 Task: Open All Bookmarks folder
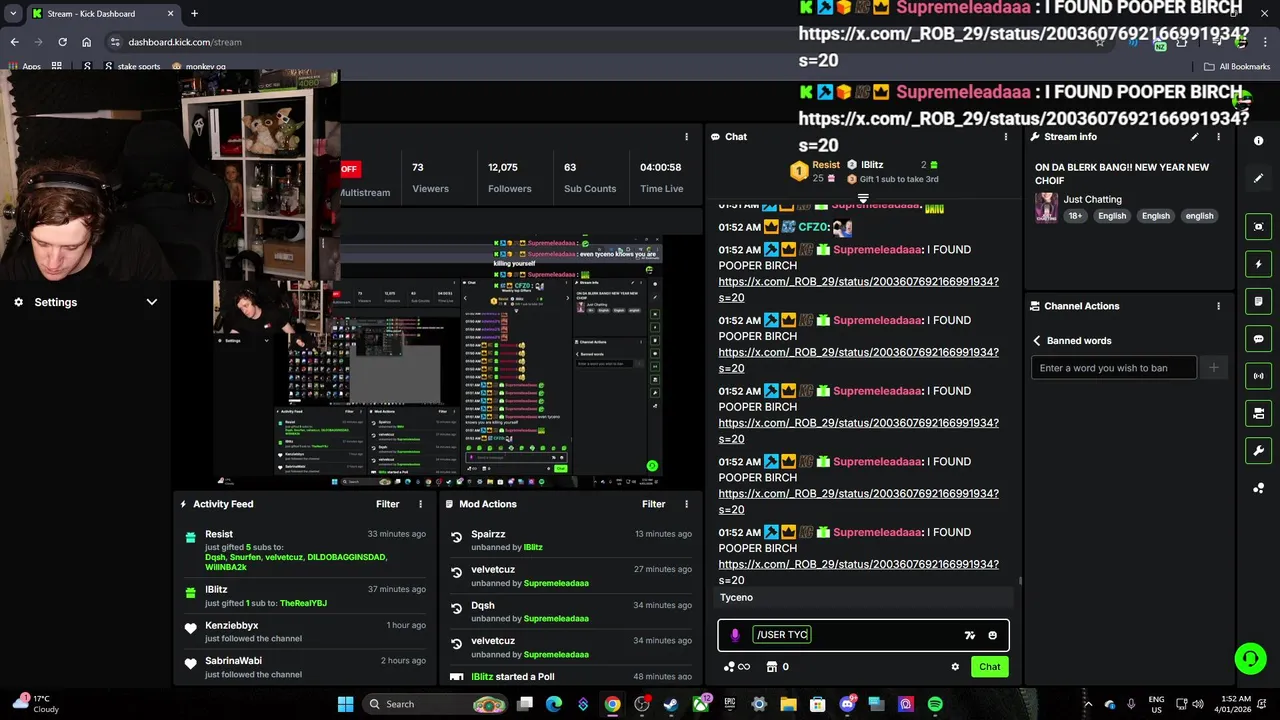[1237, 67]
